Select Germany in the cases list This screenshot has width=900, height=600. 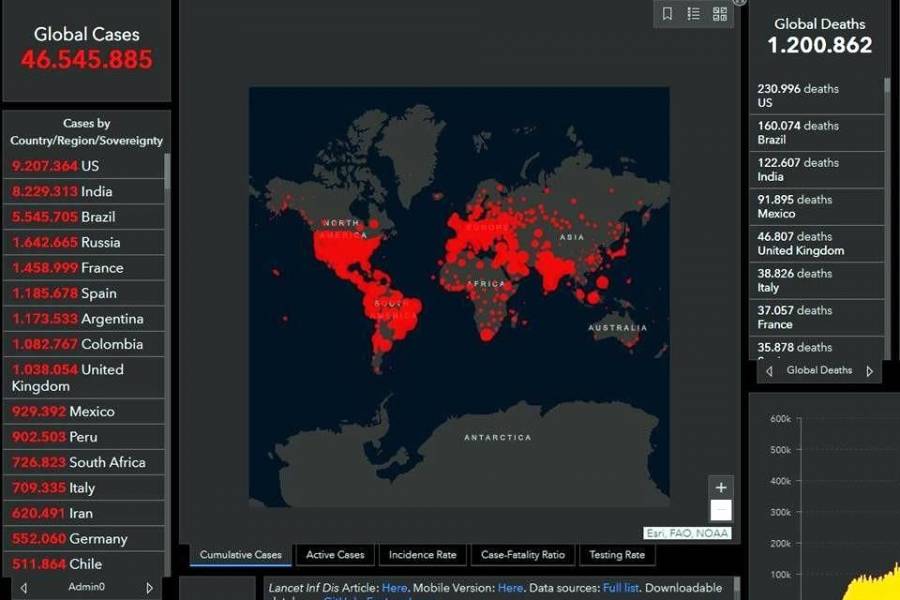click(84, 539)
